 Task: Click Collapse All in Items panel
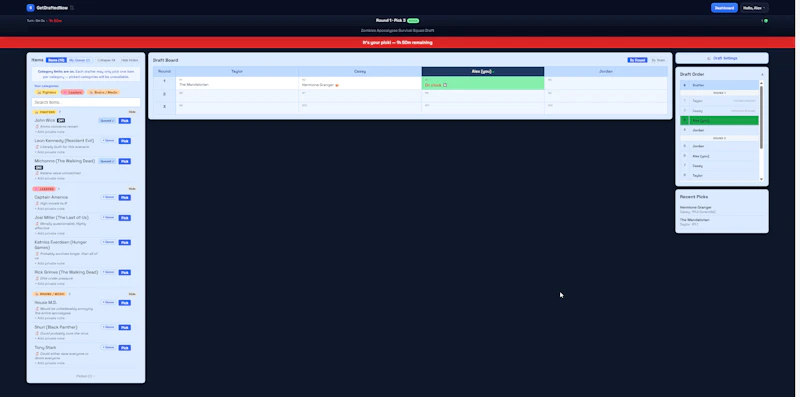coord(106,60)
